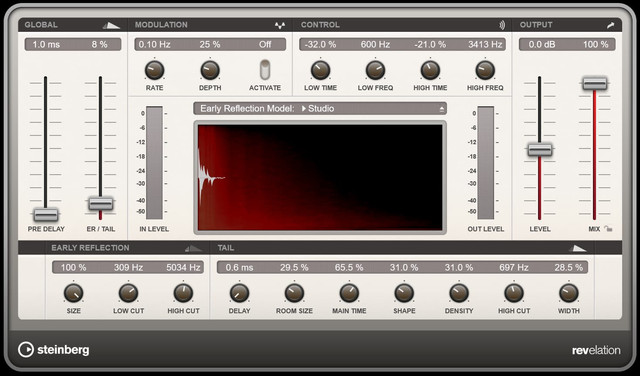Click the Tail Delay knob

pyautogui.click(x=239, y=293)
